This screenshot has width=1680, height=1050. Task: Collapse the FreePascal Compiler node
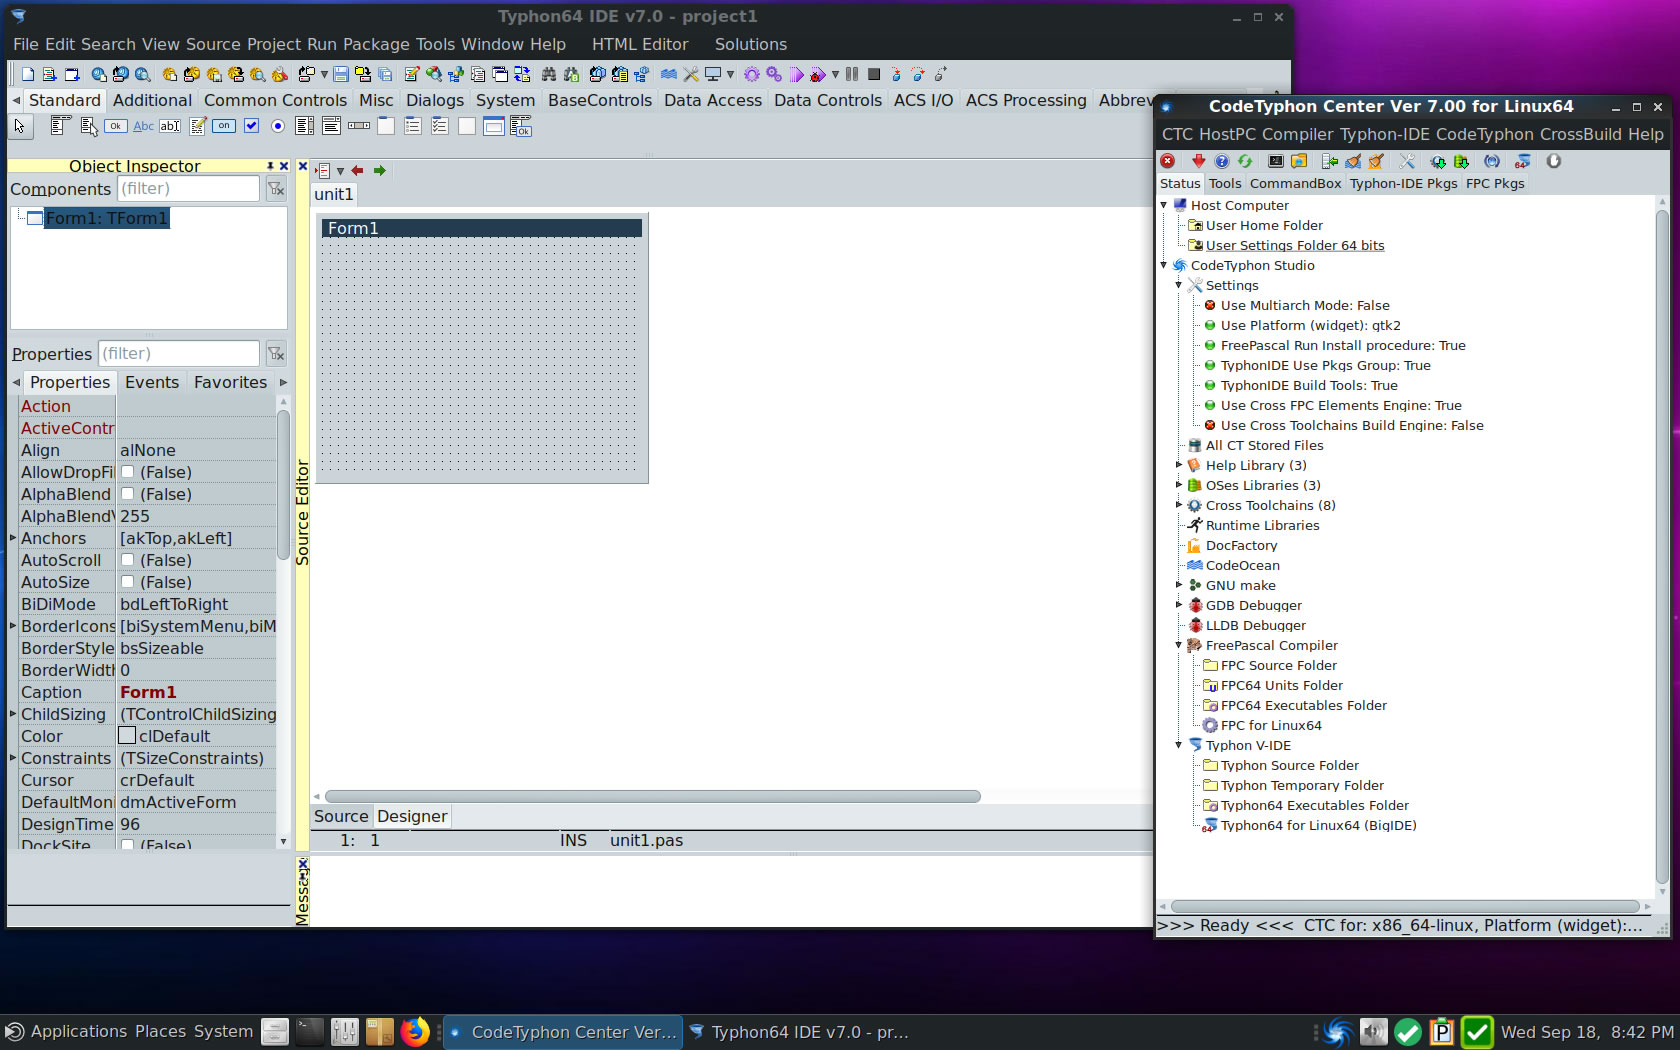click(1179, 645)
